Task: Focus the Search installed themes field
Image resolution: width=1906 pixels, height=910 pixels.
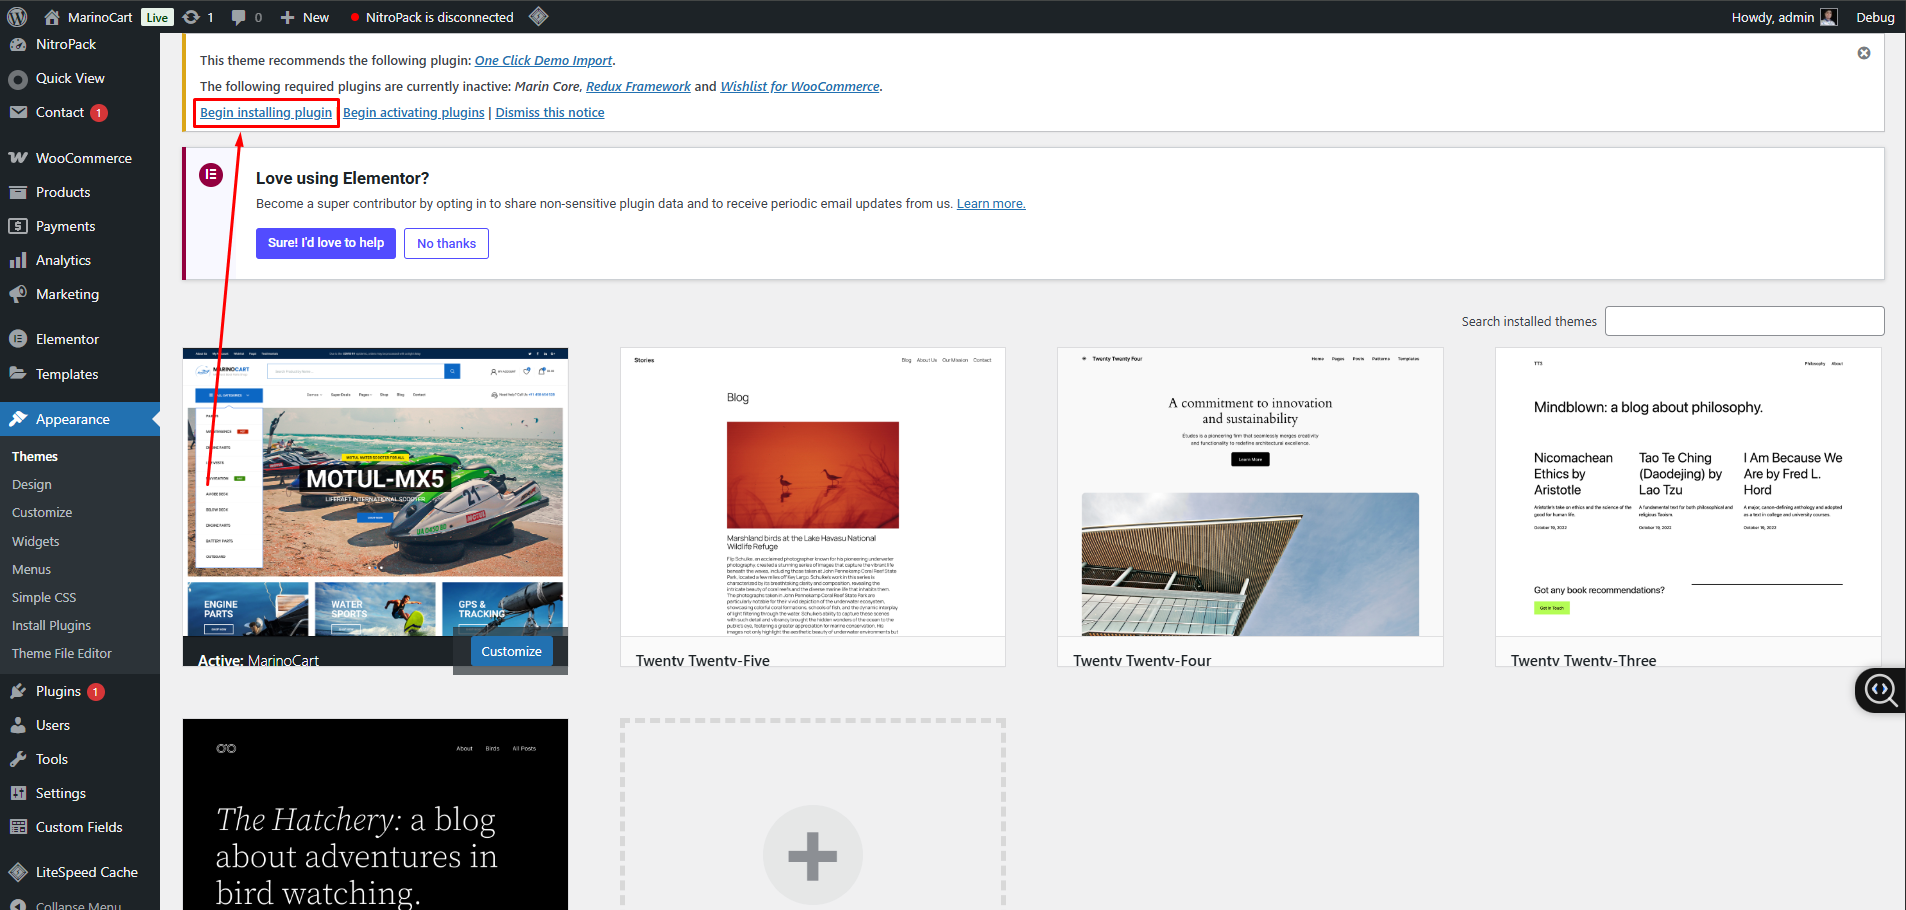Action: (1744, 321)
